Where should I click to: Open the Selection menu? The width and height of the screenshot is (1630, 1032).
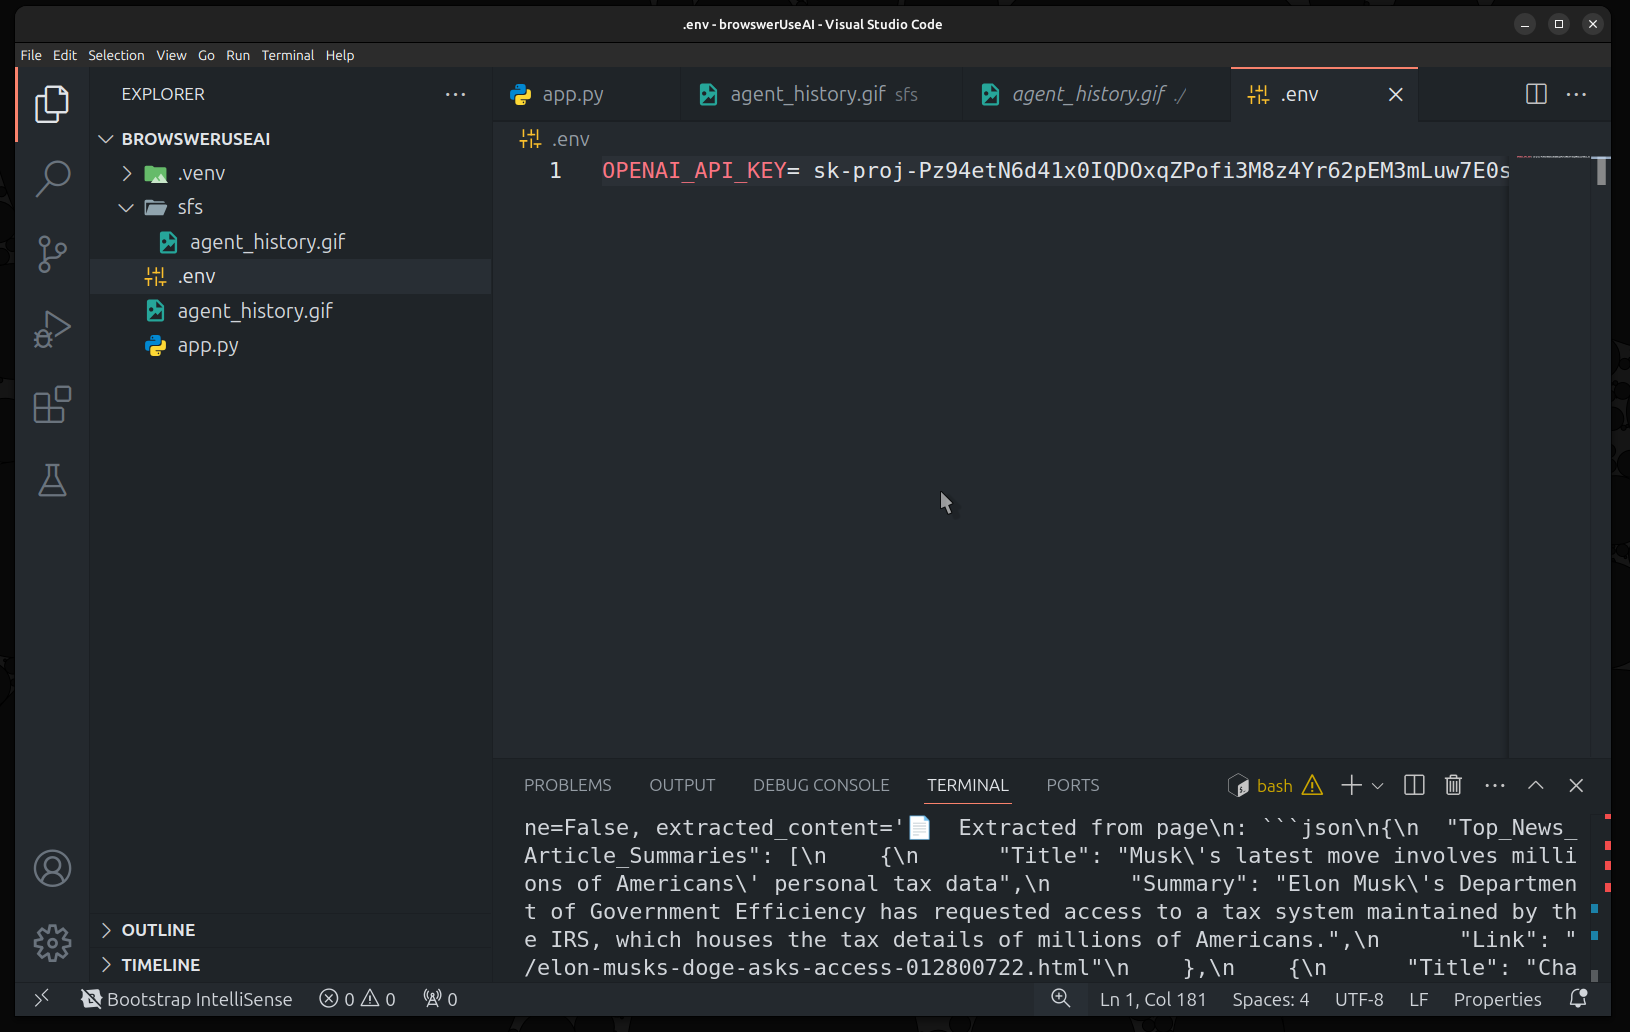pos(116,55)
